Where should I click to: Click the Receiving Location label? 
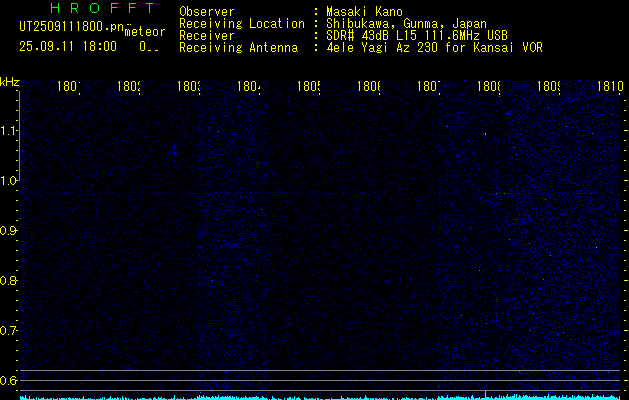(242, 24)
